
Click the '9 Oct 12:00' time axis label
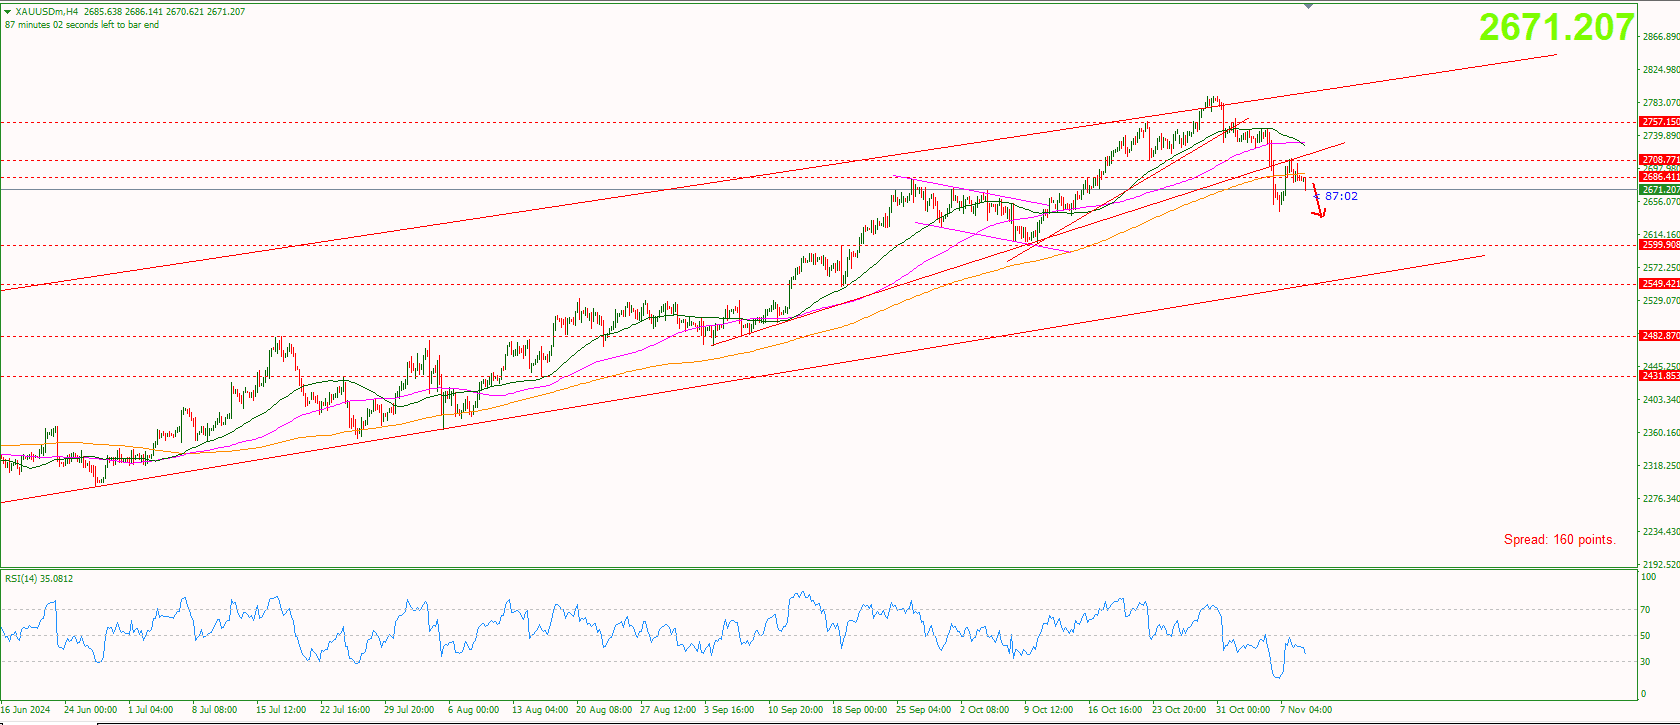[x=1049, y=710]
